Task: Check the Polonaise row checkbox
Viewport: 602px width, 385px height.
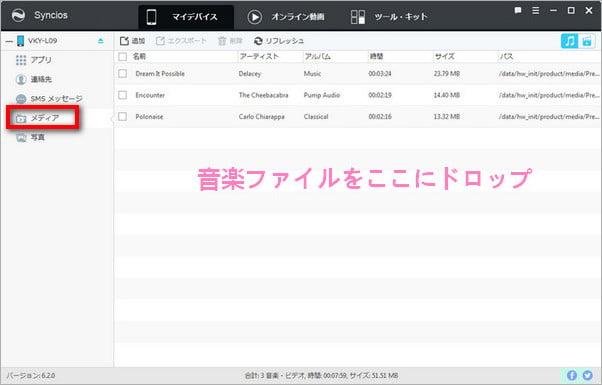Action: click(x=122, y=116)
